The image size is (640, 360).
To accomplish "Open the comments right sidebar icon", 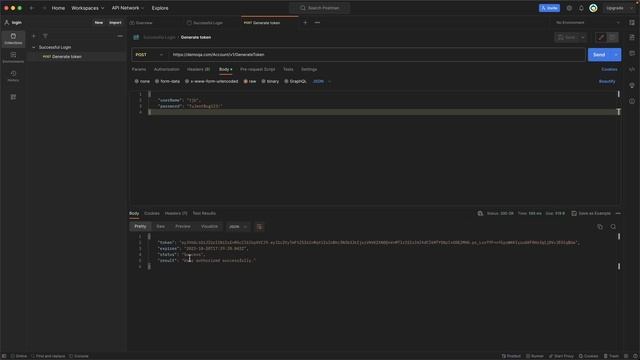I will coord(632,53).
